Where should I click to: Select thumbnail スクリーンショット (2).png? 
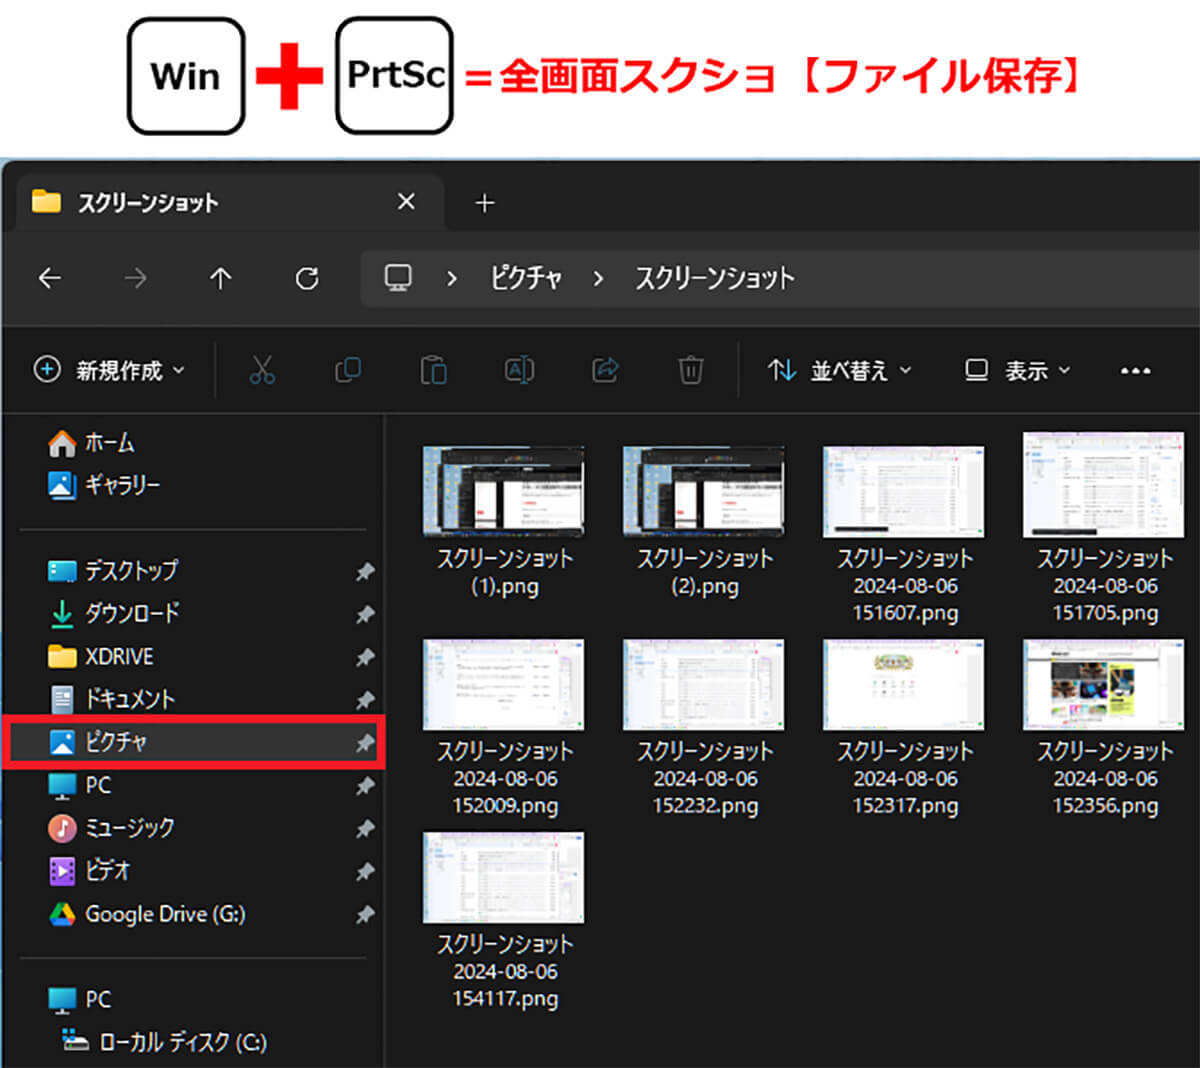(704, 491)
